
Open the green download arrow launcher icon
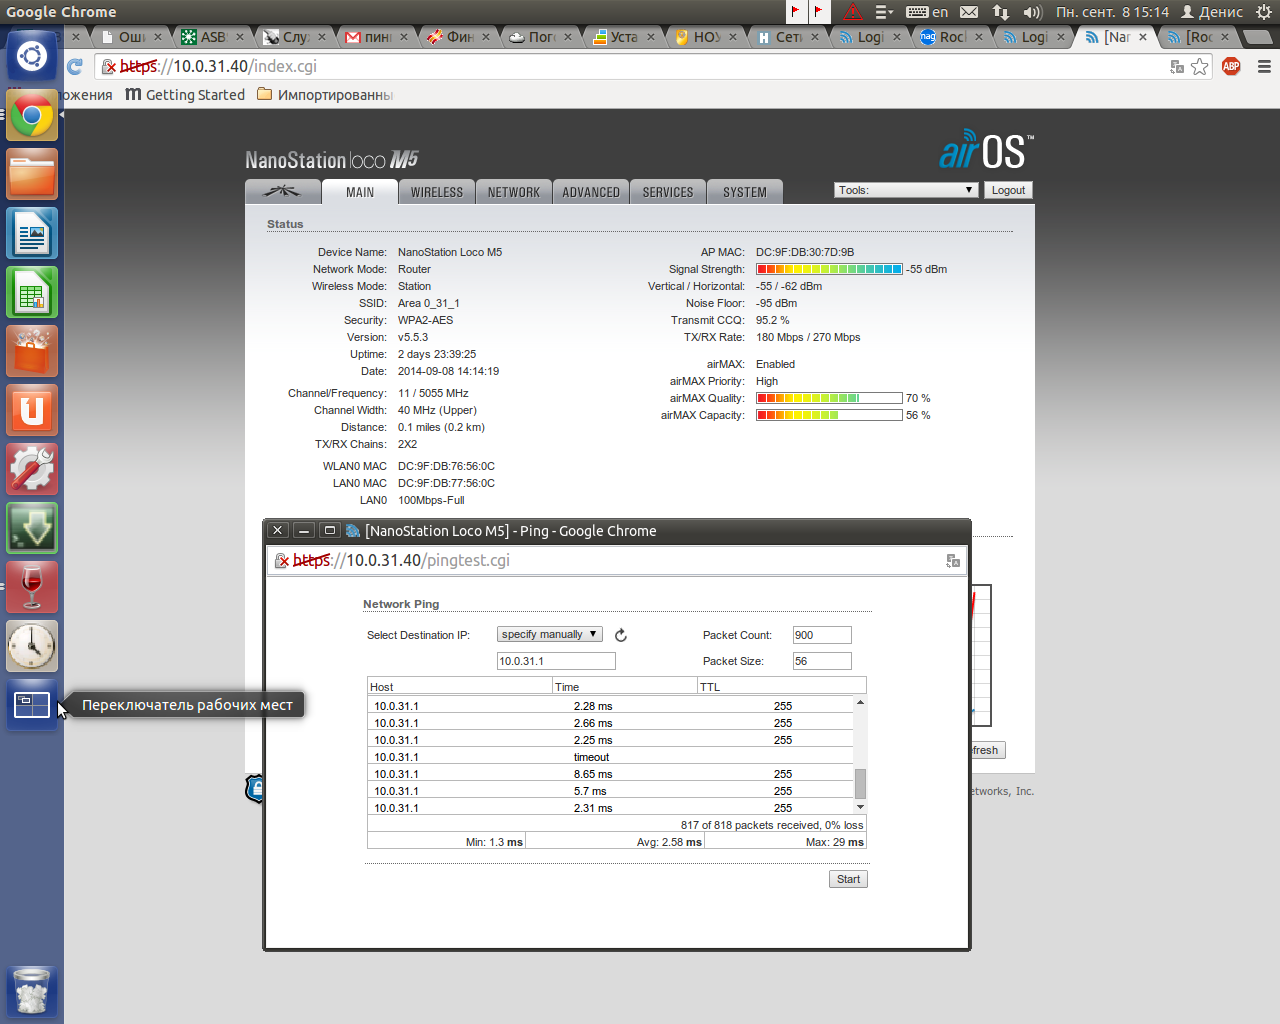[32, 529]
